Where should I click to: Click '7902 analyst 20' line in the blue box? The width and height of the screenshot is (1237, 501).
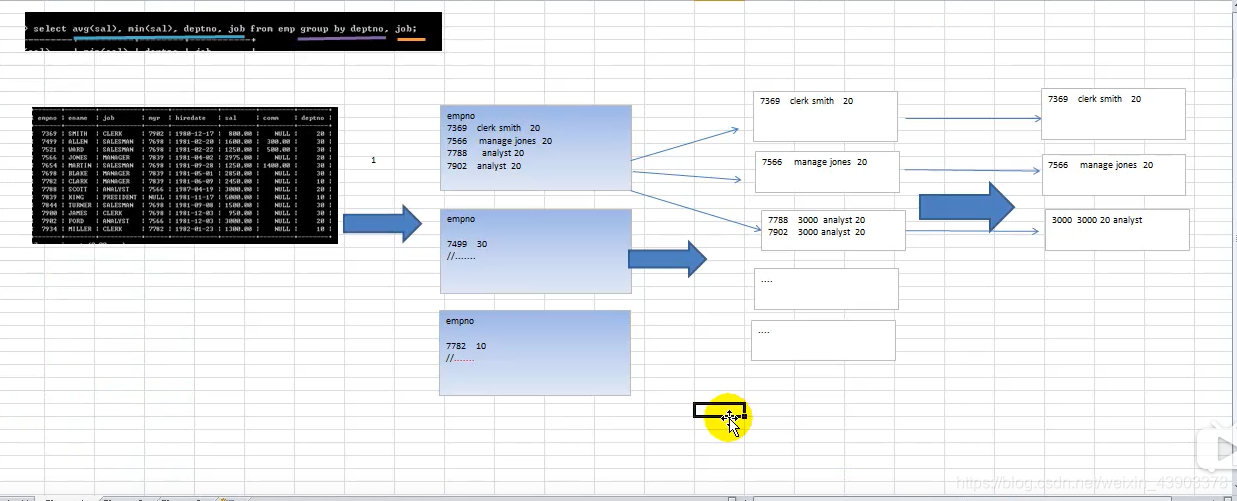484,166
